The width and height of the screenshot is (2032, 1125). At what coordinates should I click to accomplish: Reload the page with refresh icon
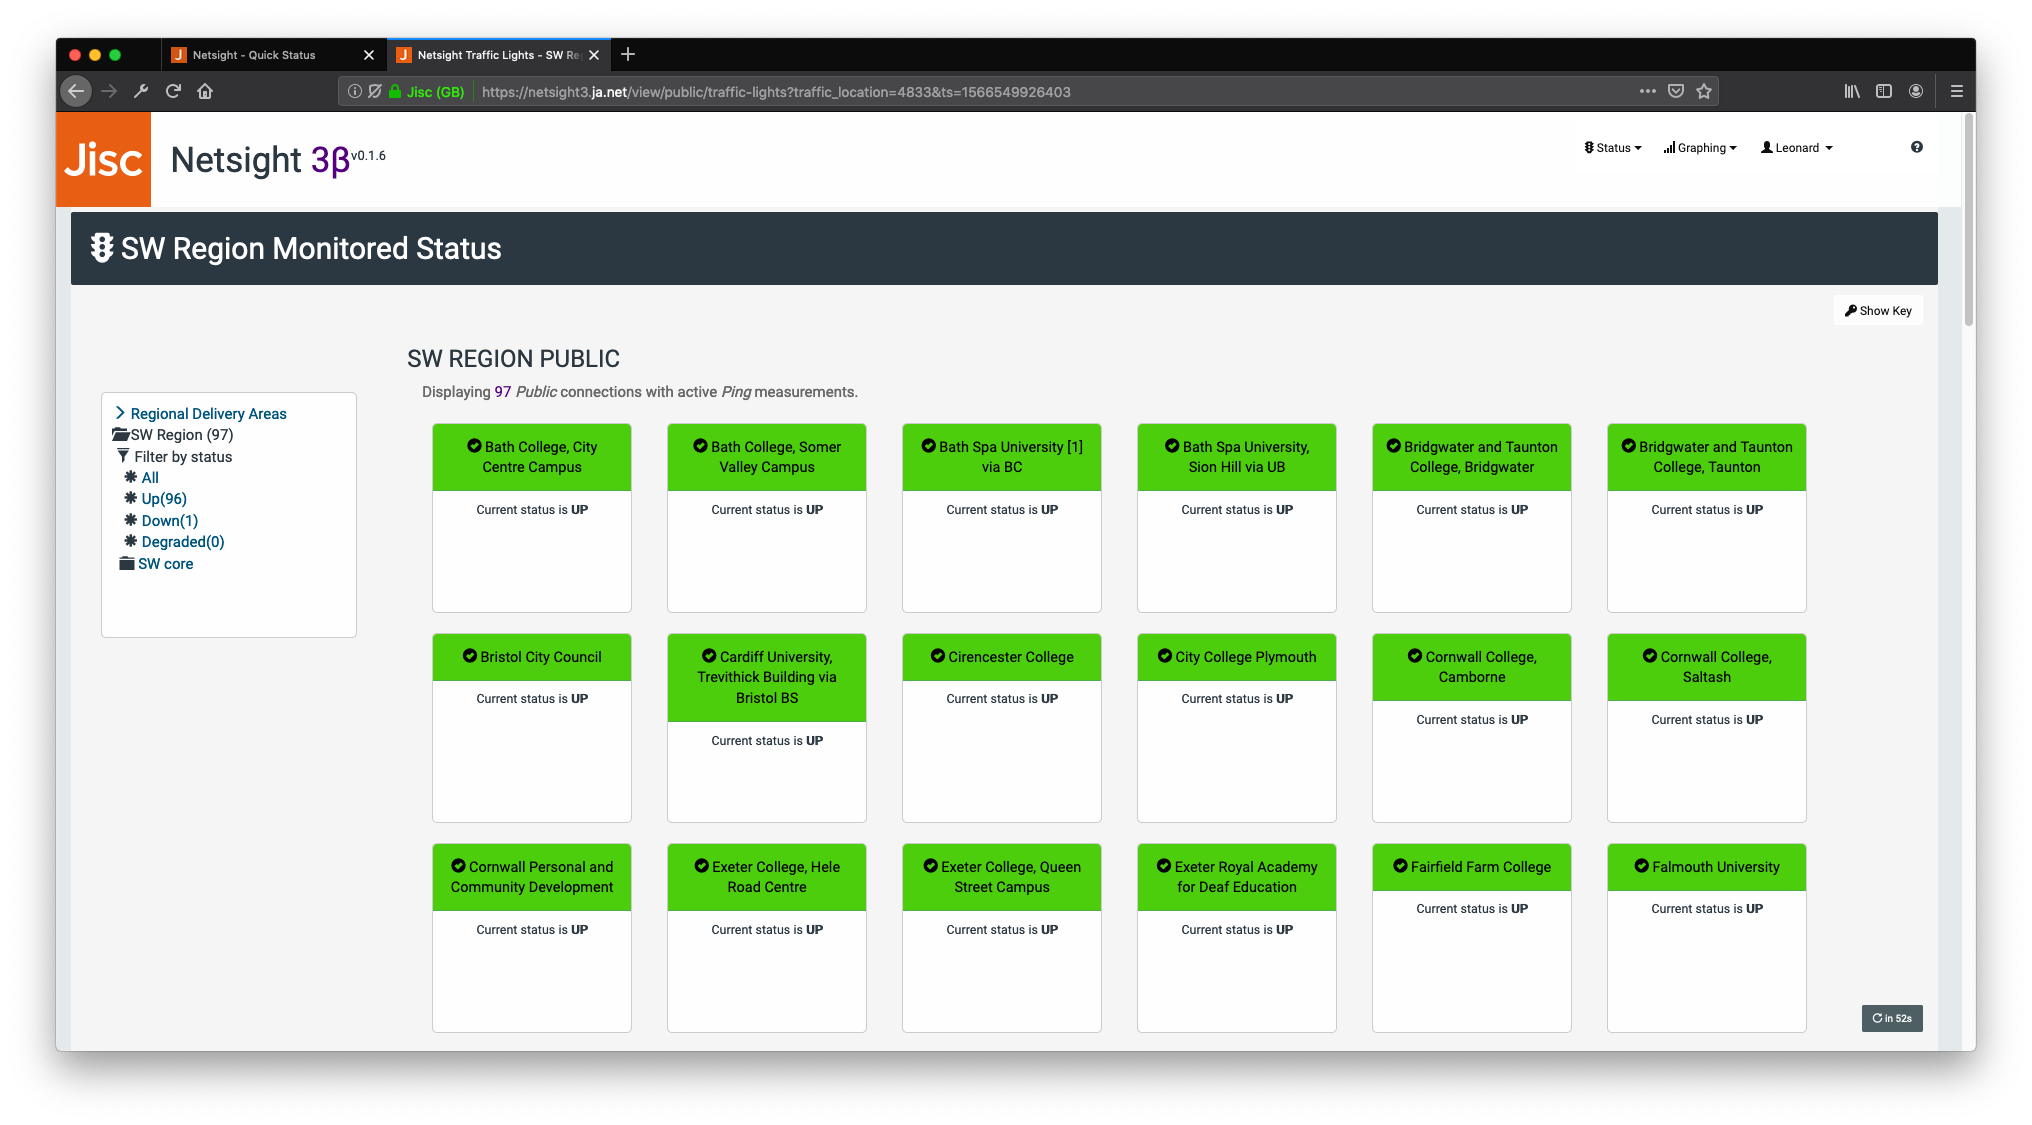(173, 92)
